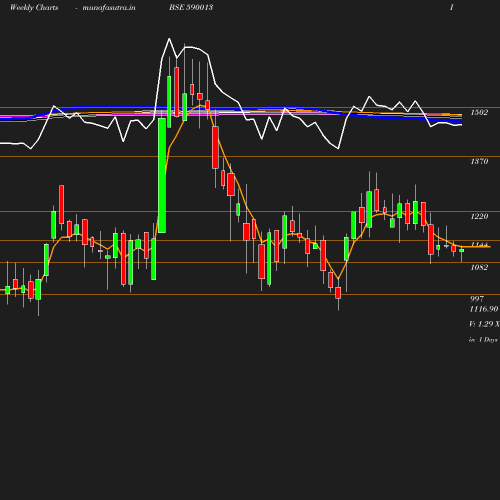The height and width of the screenshot is (500, 500).
Task: Click the 'munafasutra.in' source label
Action: point(109,8)
